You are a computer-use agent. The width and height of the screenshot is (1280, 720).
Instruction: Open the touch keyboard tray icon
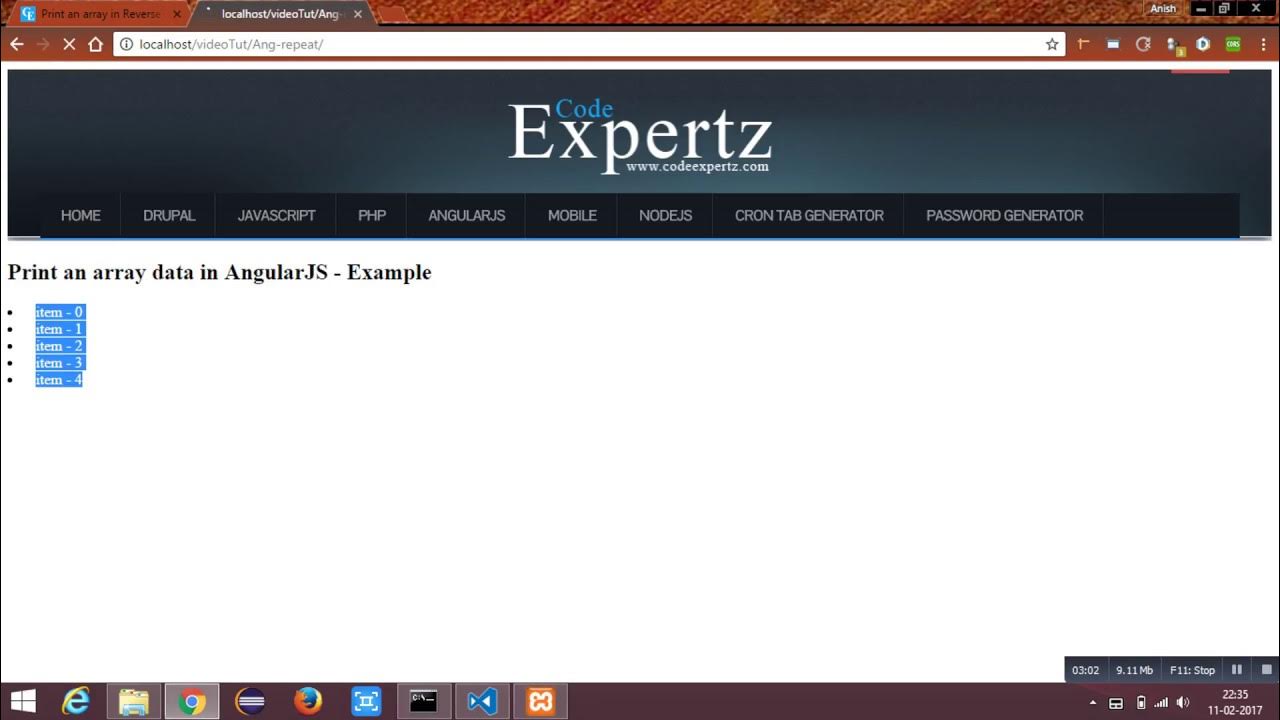[x=1116, y=702]
